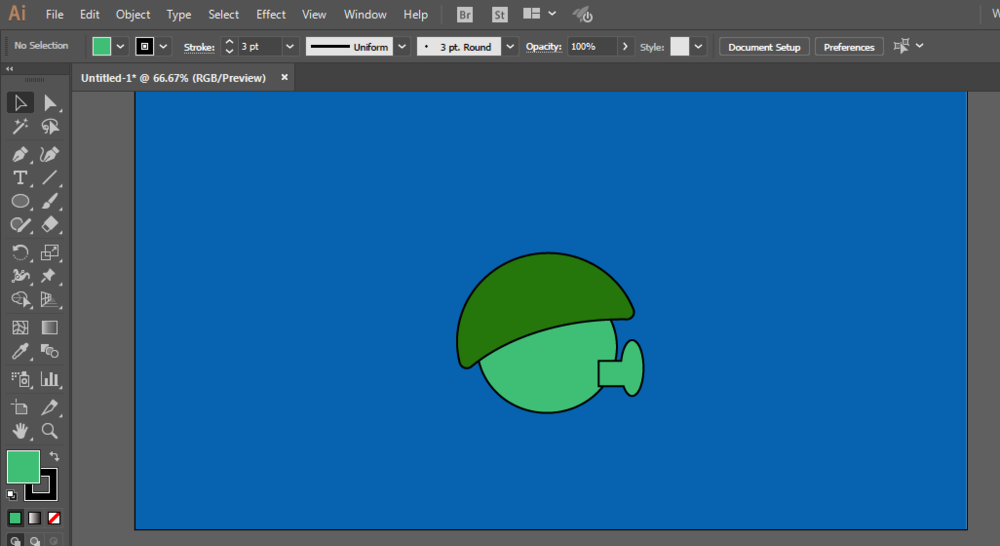Select the Magic Wand tool
This screenshot has height=546, width=1000.
click(20, 127)
